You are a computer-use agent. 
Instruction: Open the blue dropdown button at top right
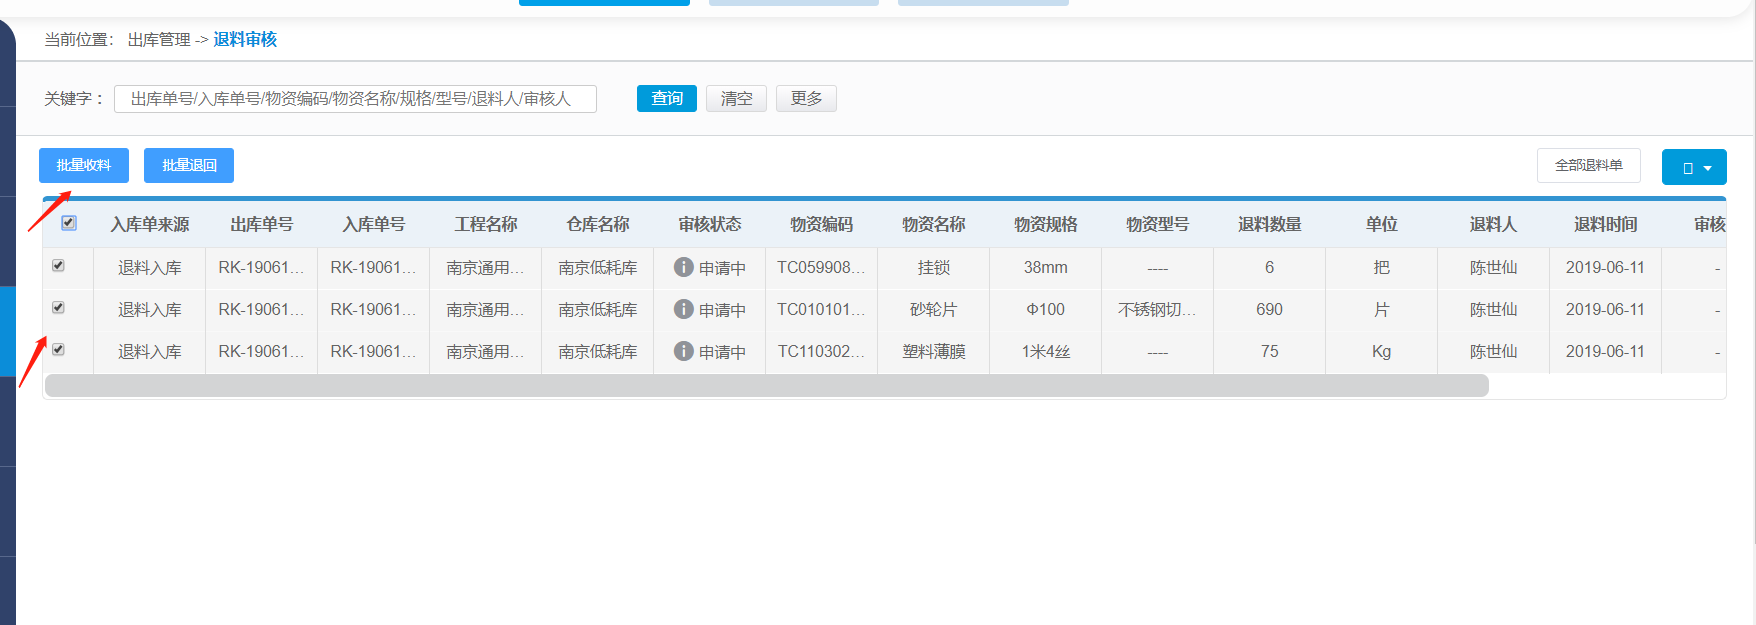click(x=1693, y=167)
